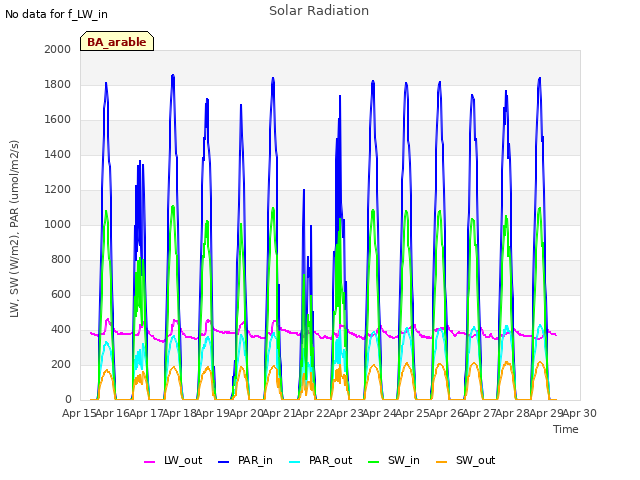
Task: Click the Apr 25 x-axis label
Action: 412,413
